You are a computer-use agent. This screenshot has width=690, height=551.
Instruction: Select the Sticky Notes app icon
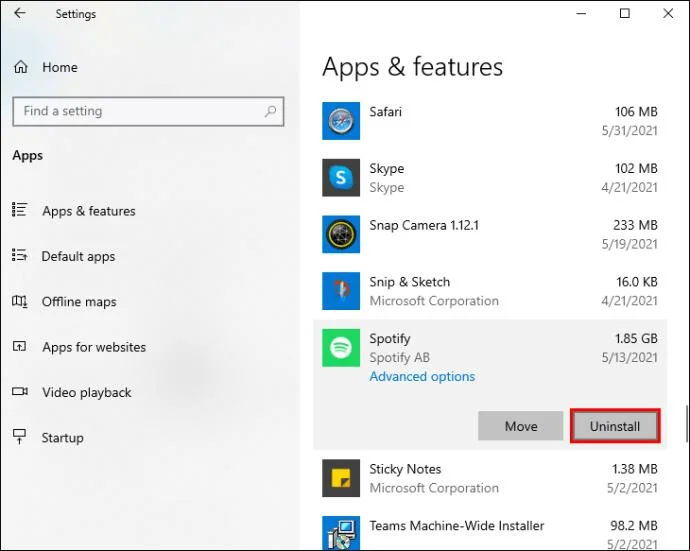pos(341,478)
